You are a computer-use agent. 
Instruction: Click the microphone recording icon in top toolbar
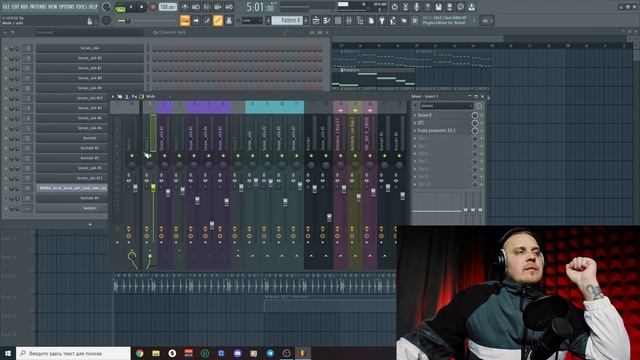pos(416,7)
